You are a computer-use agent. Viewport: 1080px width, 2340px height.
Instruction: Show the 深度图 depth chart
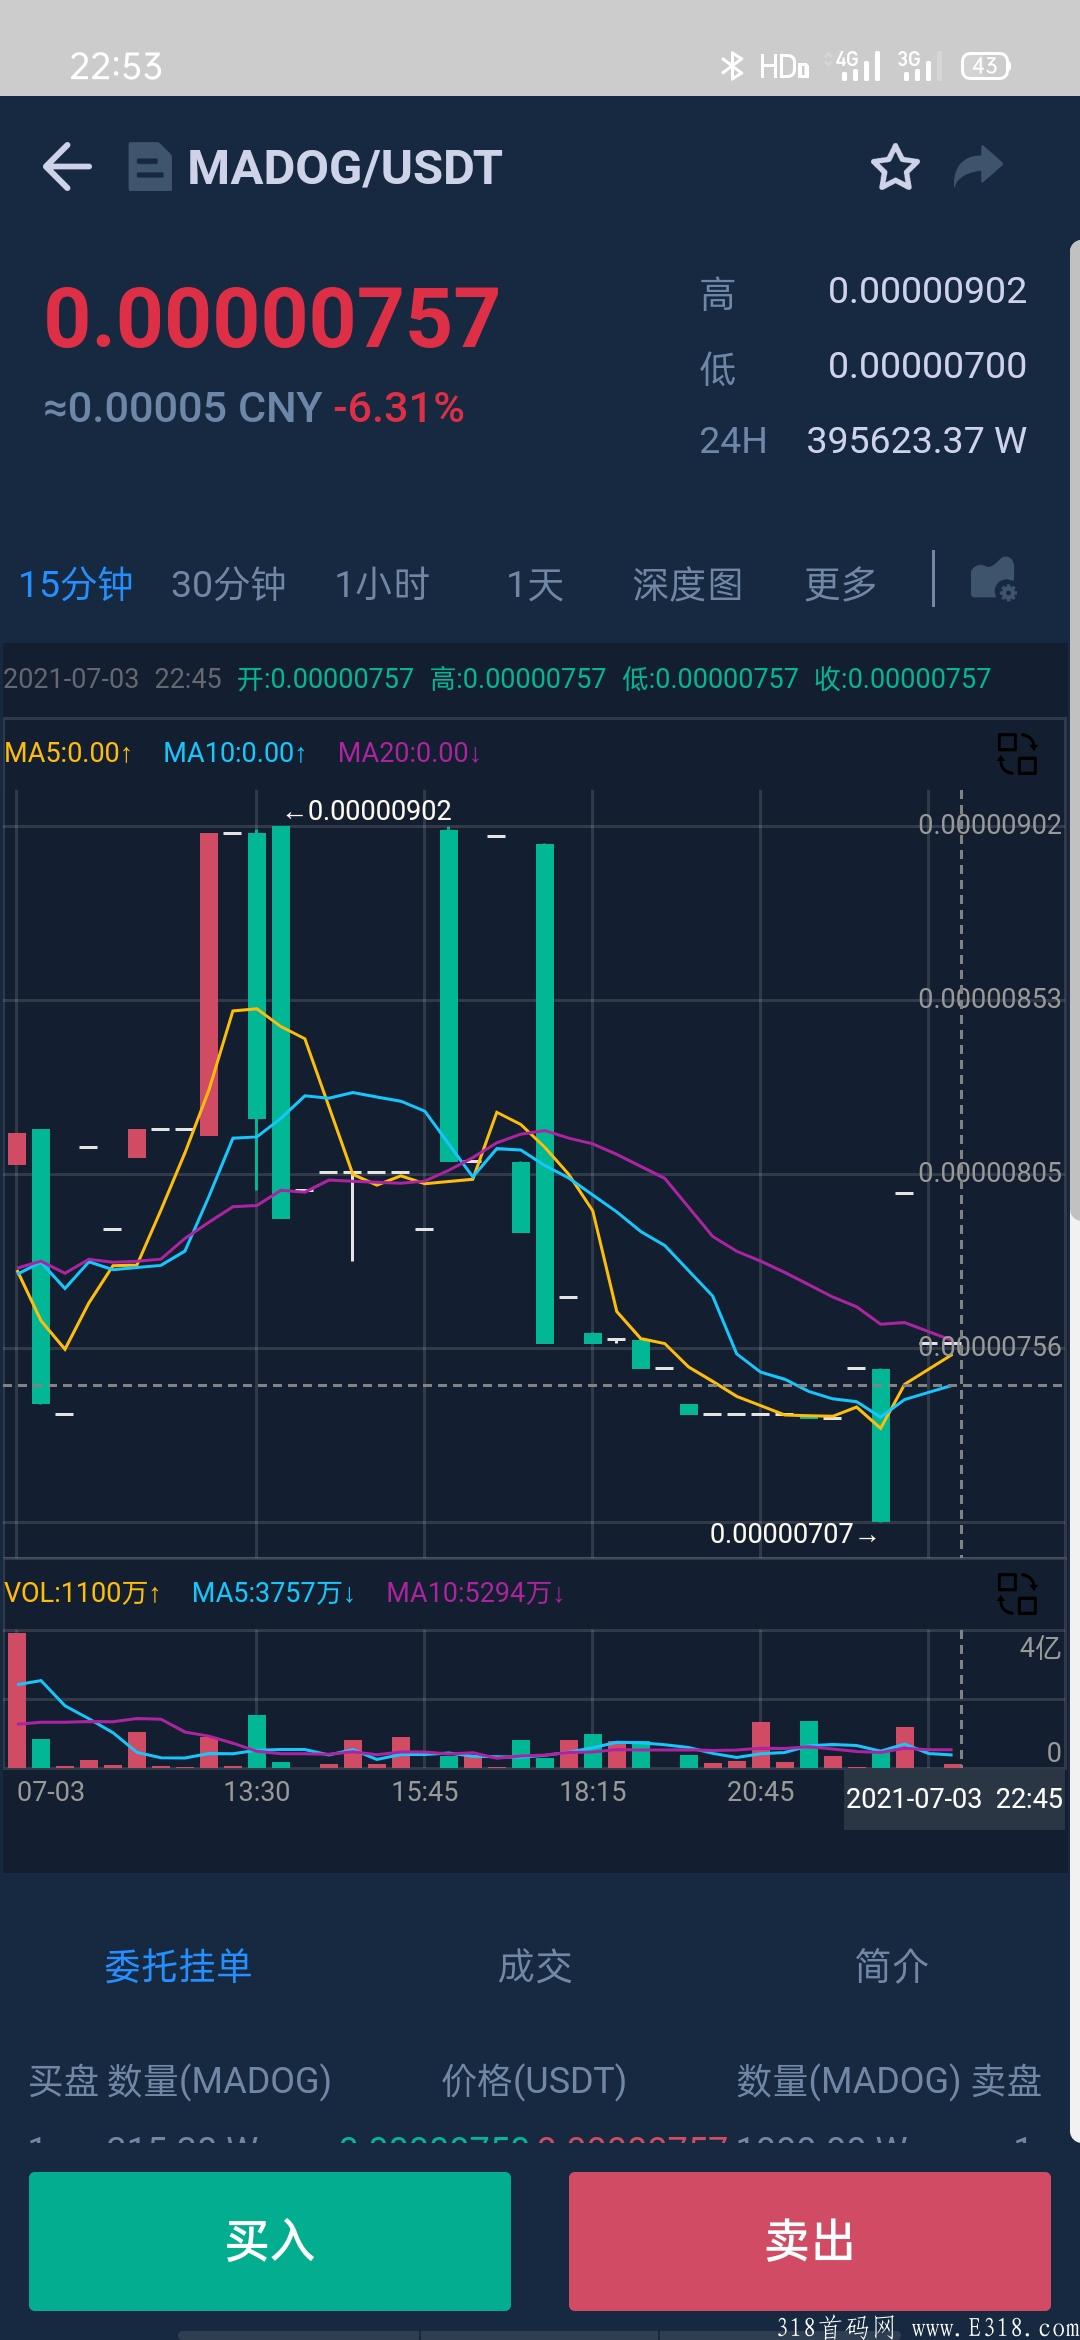click(687, 584)
